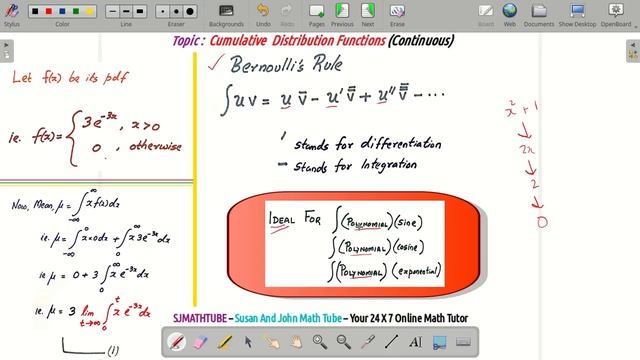Image resolution: width=640 pixels, height=360 pixels.
Task: Expand the left side panel tab
Action: tap(6, 51)
